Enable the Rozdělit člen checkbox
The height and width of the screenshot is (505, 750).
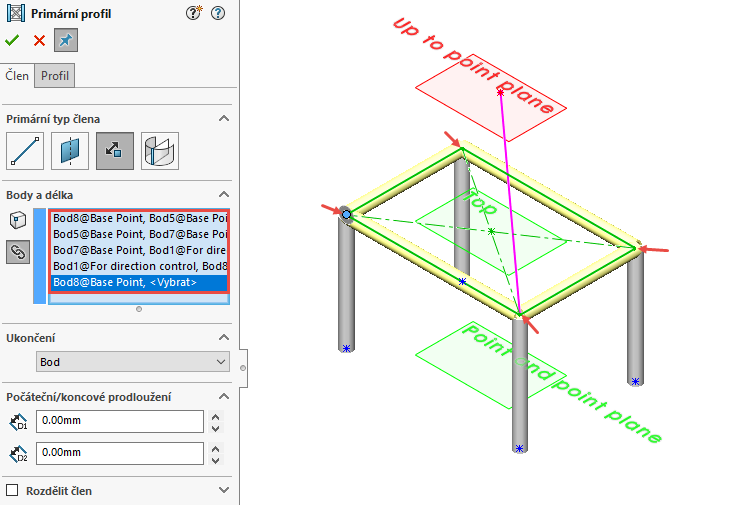[x=12, y=490]
